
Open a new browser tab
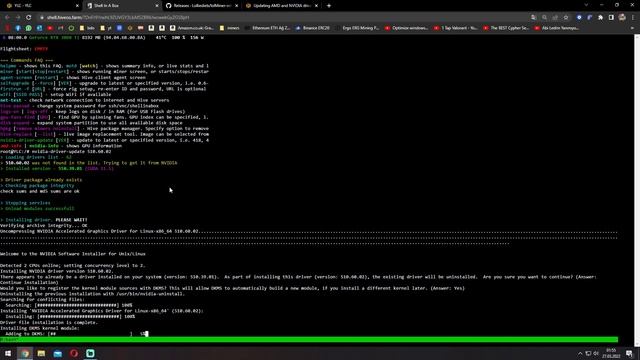pos(329,6)
